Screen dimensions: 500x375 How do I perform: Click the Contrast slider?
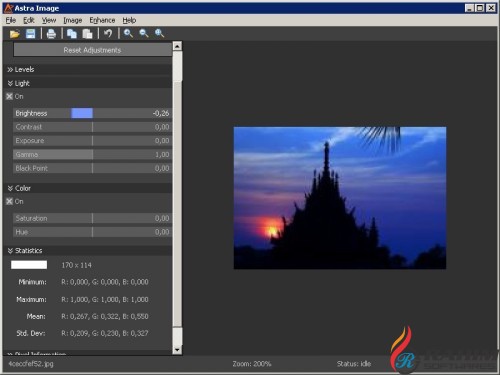92,127
